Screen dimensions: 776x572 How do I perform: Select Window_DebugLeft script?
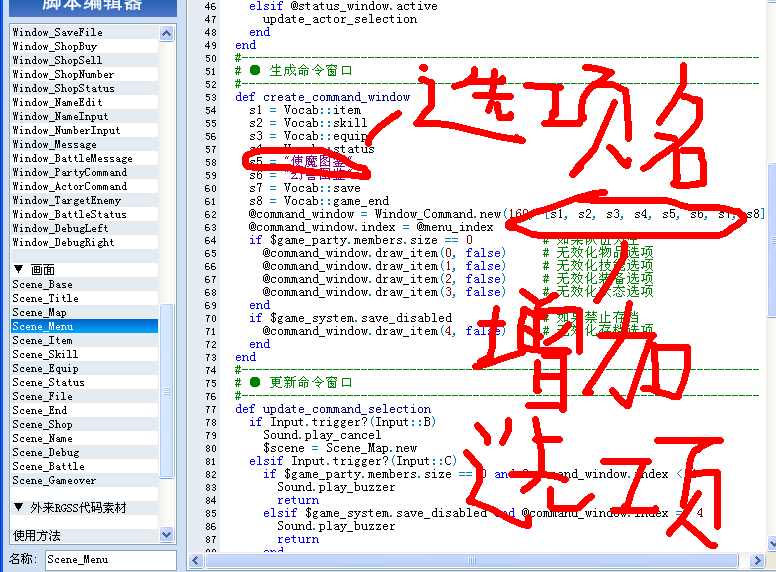84,228
